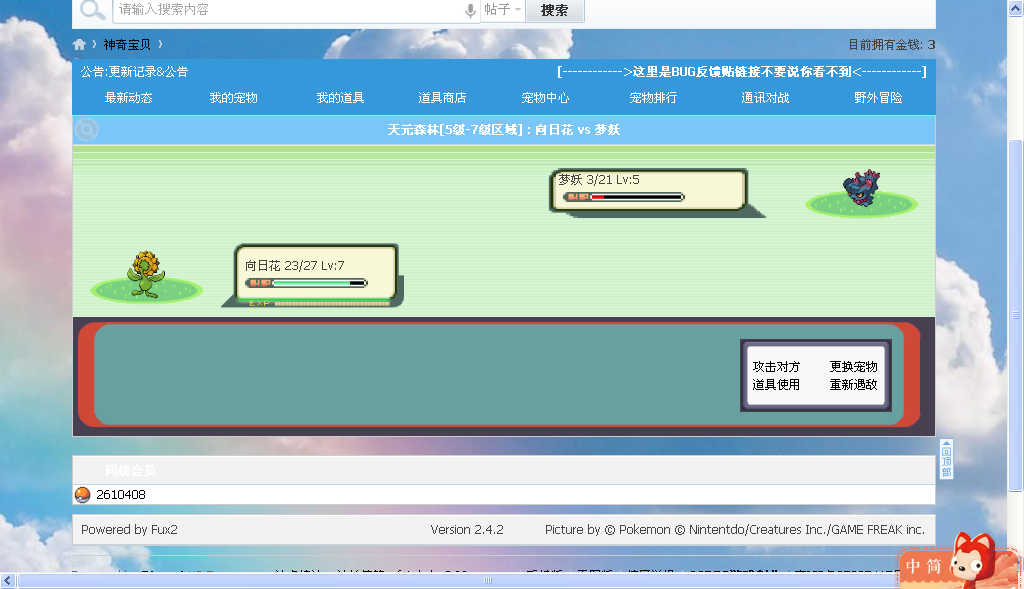Choose 攻击对方 battle action
The width and height of the screenshot is (1024, 589).
[776, 367]
